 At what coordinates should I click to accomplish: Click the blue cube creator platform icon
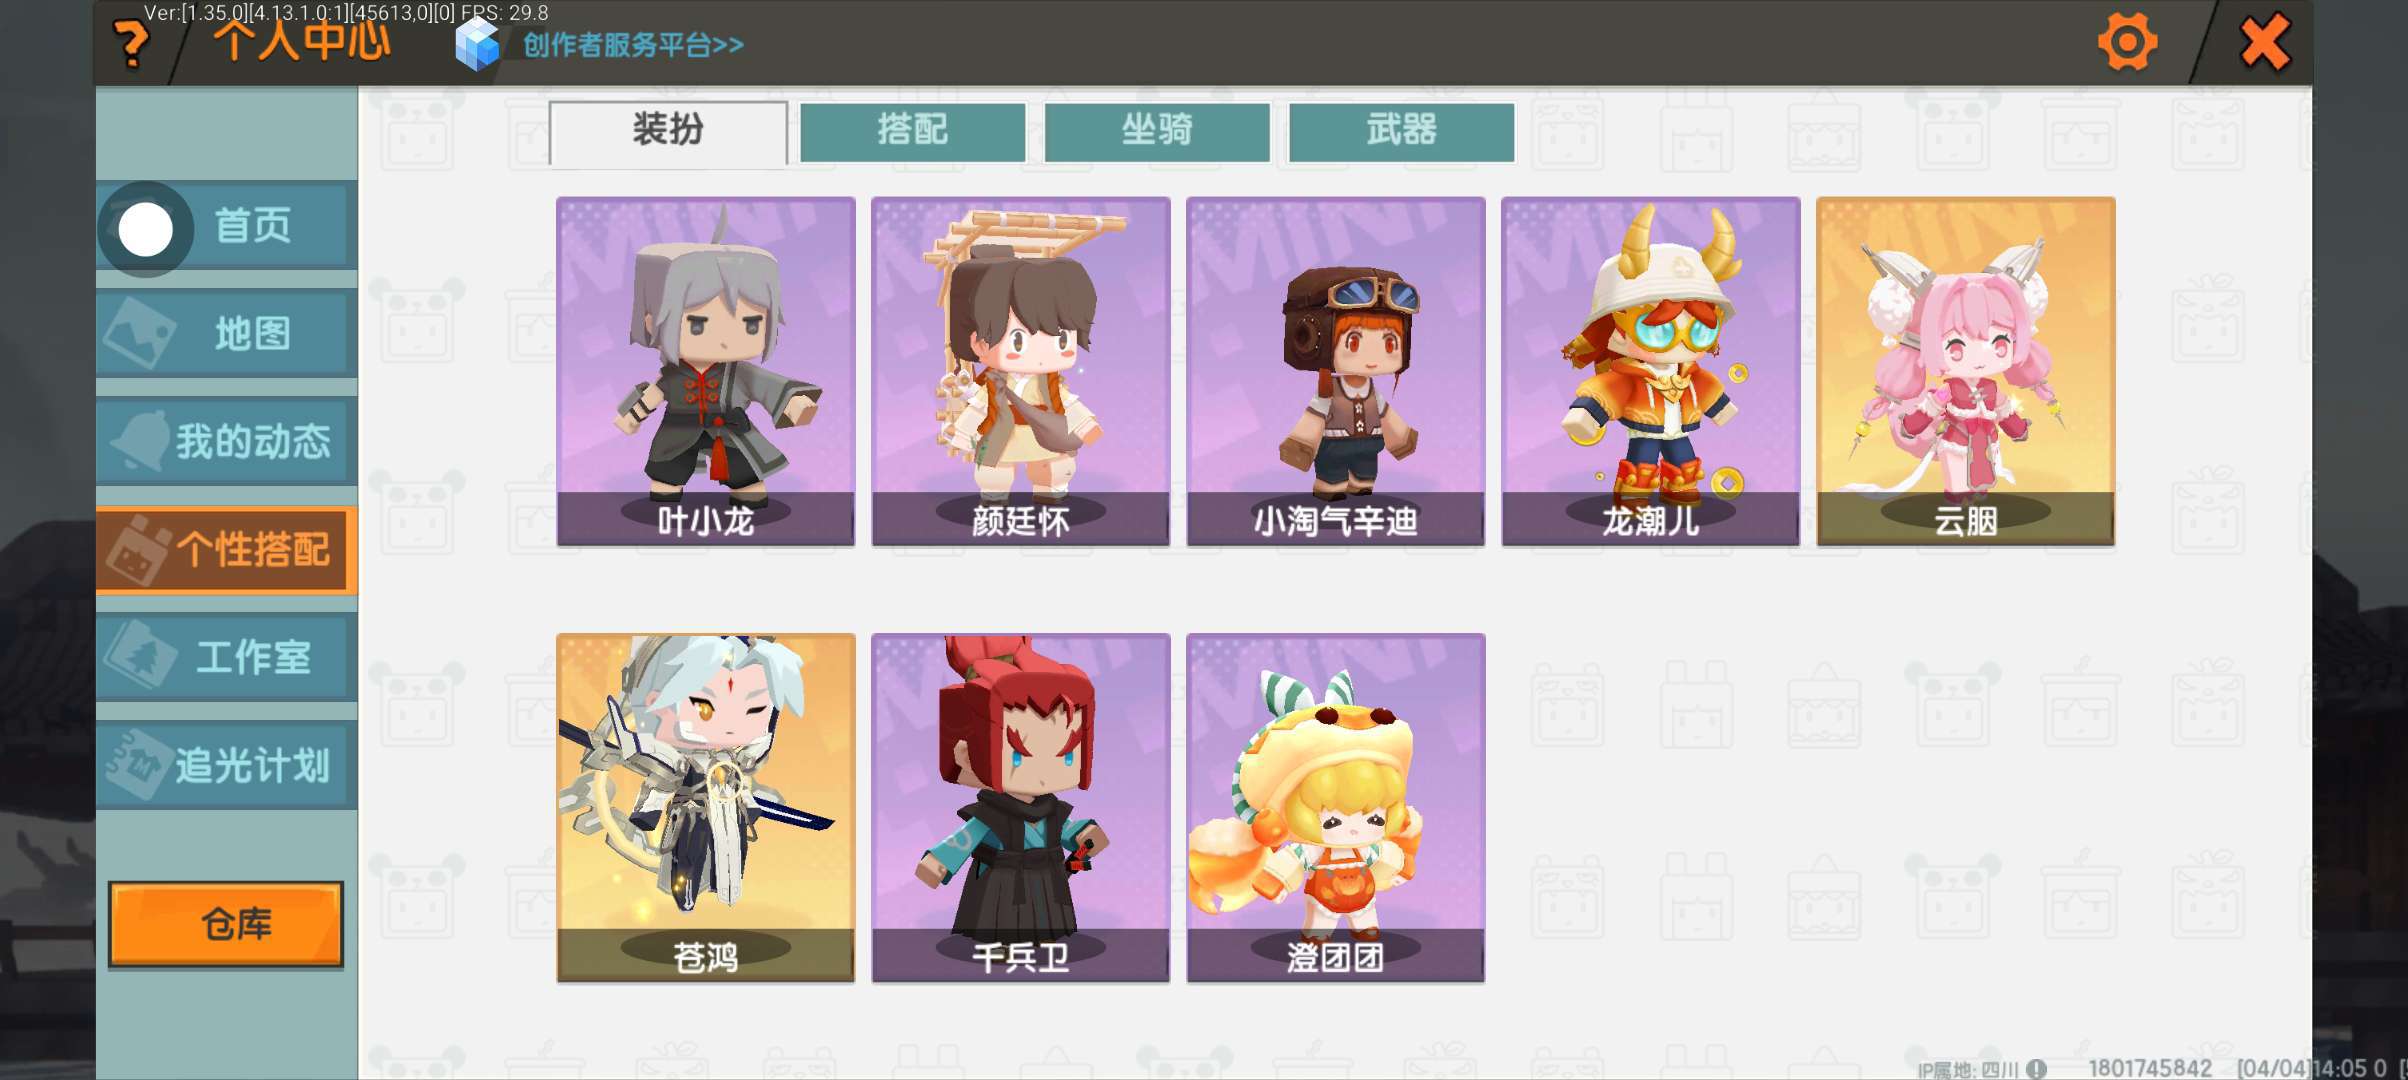(477, 44)
